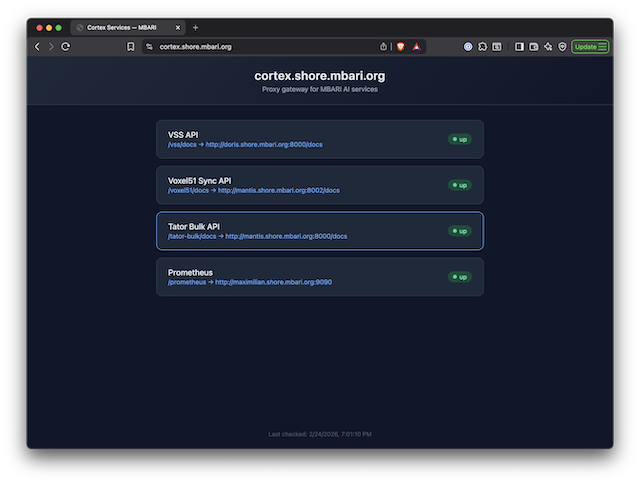Open the blue circular extension icon
This screenshot has height=484, width=640.
[x=468, y=47]
